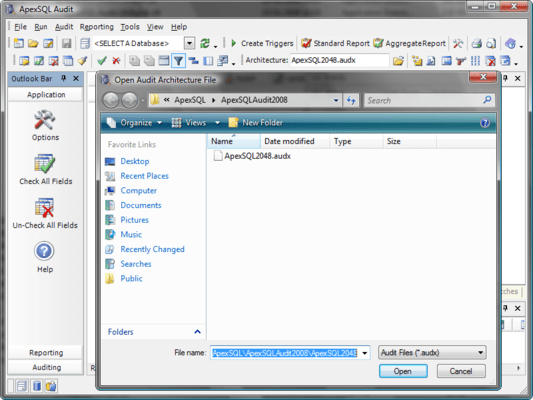Image resolution: width=533 pixels, height=400 pixels.
Task: Click the open folder icon in top toolbar
Action: click(33, 43)
